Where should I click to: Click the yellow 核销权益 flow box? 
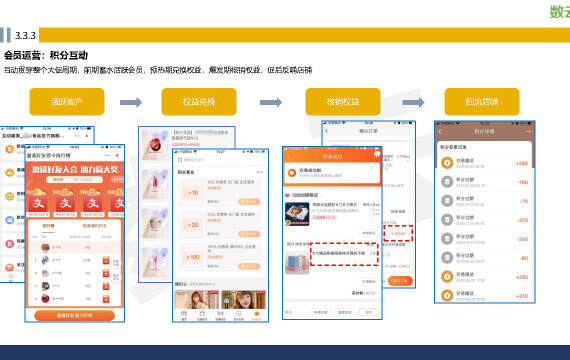[343, 102]
